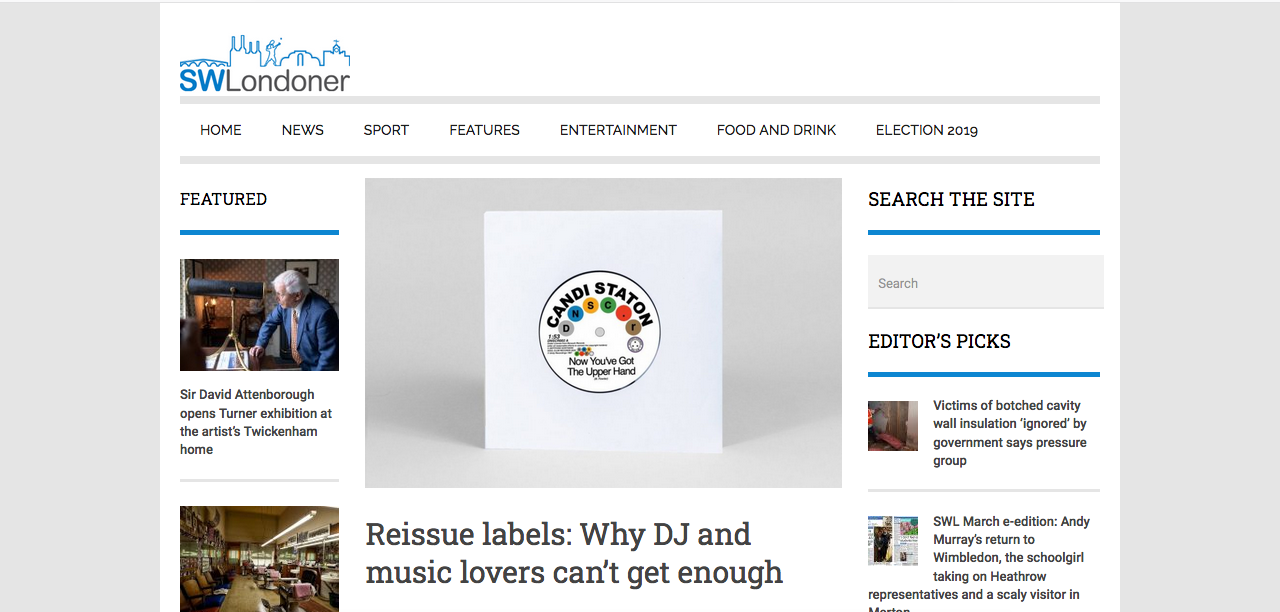The image size is (1280, 612).
Task: Open the HOME menu item
Action: pyautogui.click(x=221, y=130)
